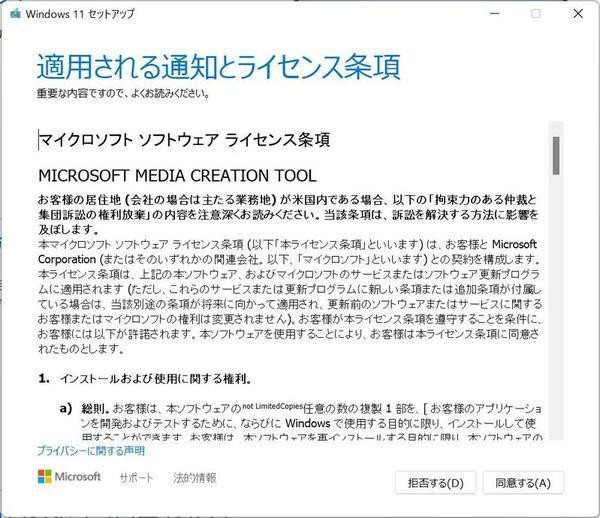Click the page title 適用される通知とライセンス条項

coord(218,67)
